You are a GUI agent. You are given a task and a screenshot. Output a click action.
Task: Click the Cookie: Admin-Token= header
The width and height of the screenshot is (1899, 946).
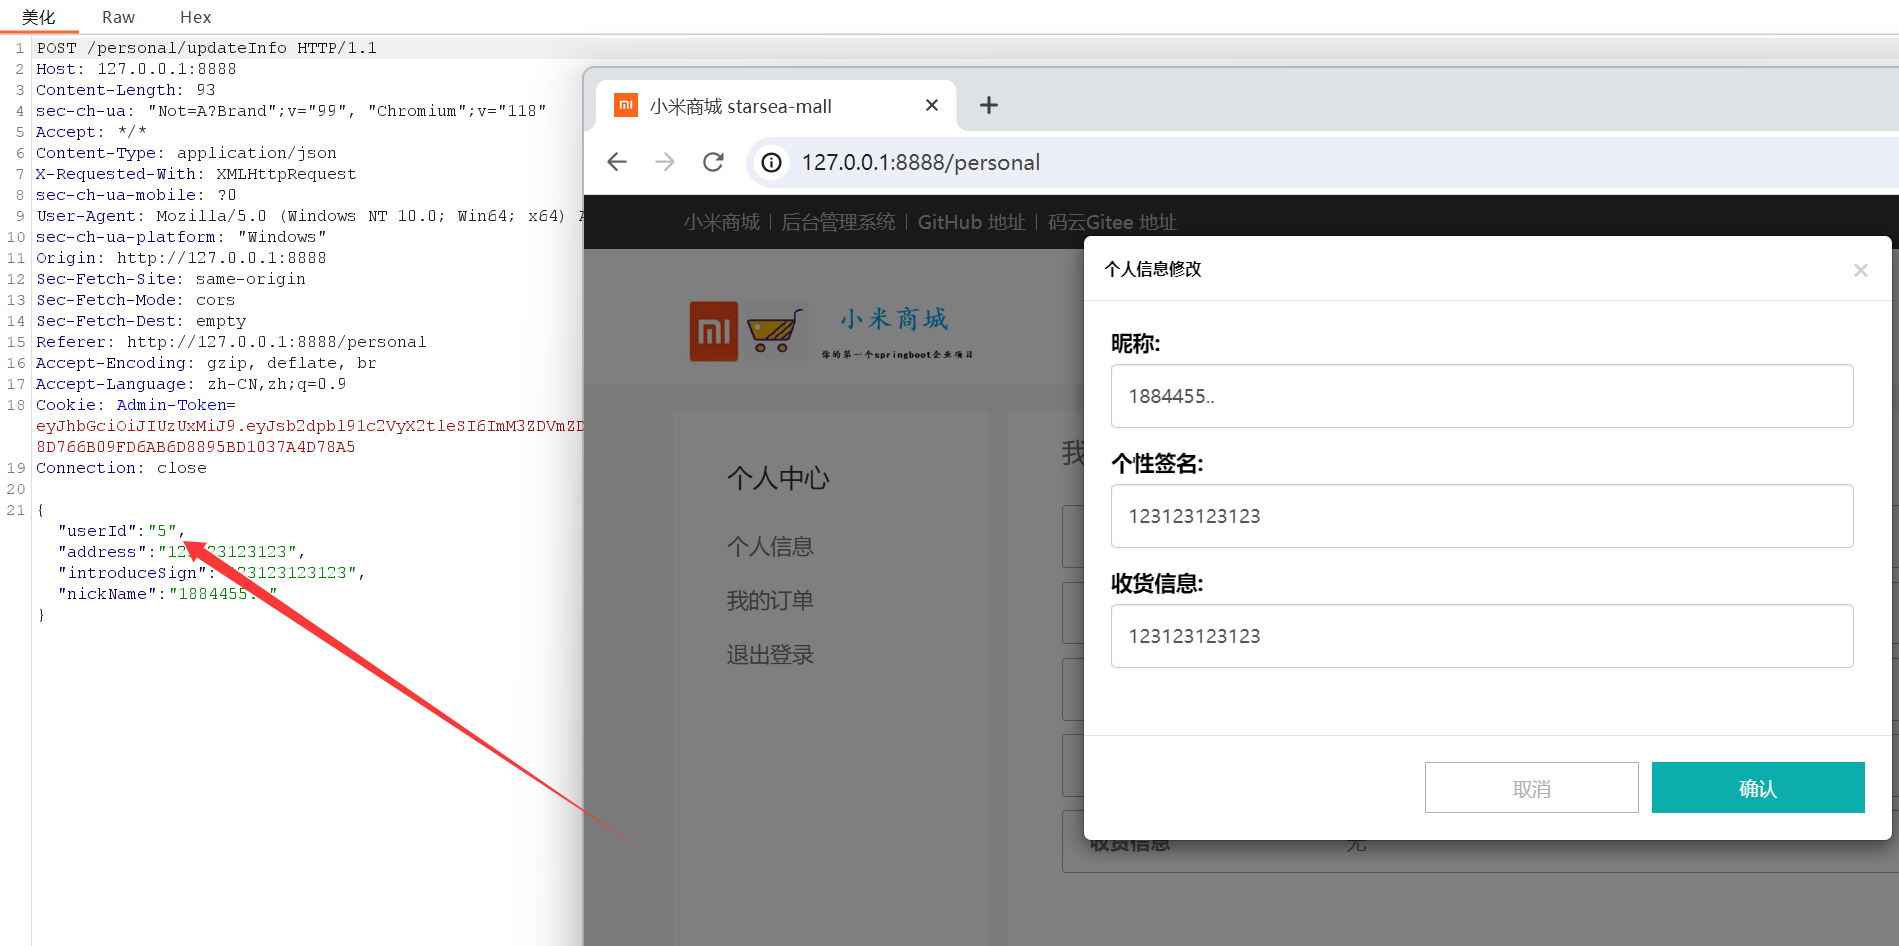click(136, 405)
